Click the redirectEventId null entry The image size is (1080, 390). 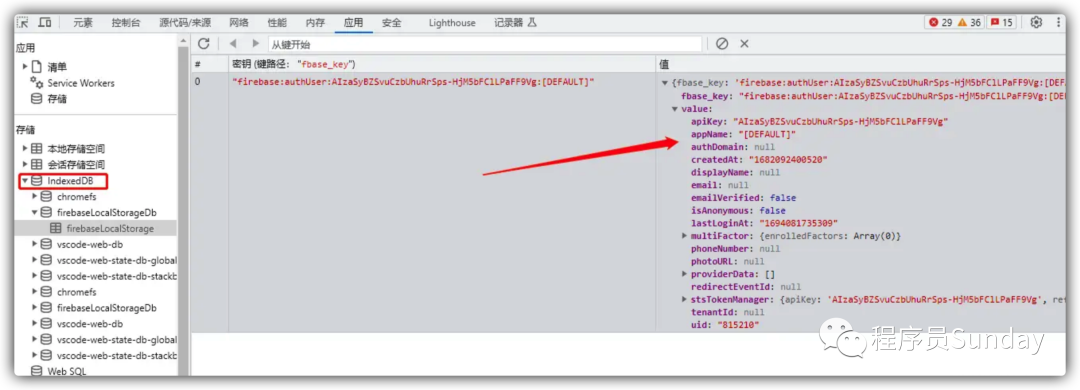(746, 287)
